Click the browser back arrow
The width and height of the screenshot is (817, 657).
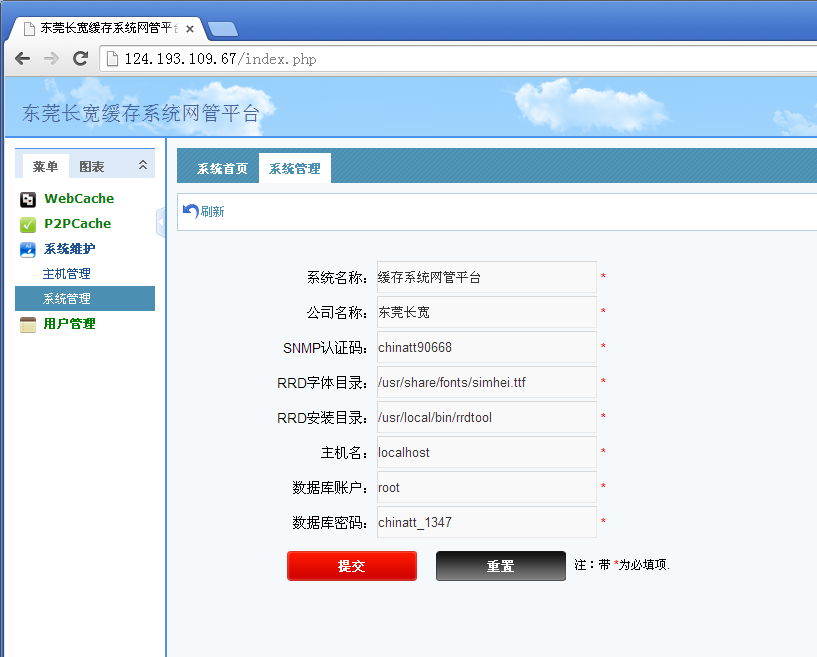click(22, 58)
